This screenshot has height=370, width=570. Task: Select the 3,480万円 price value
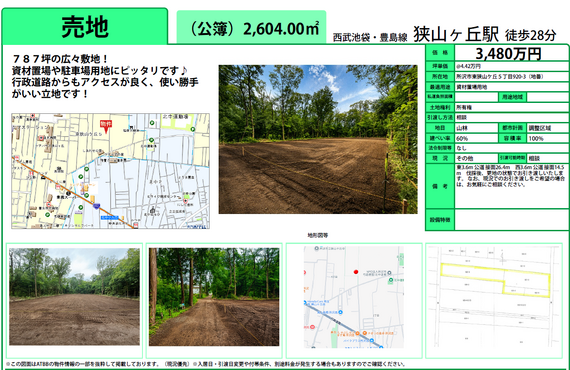(x=508, y=54)
